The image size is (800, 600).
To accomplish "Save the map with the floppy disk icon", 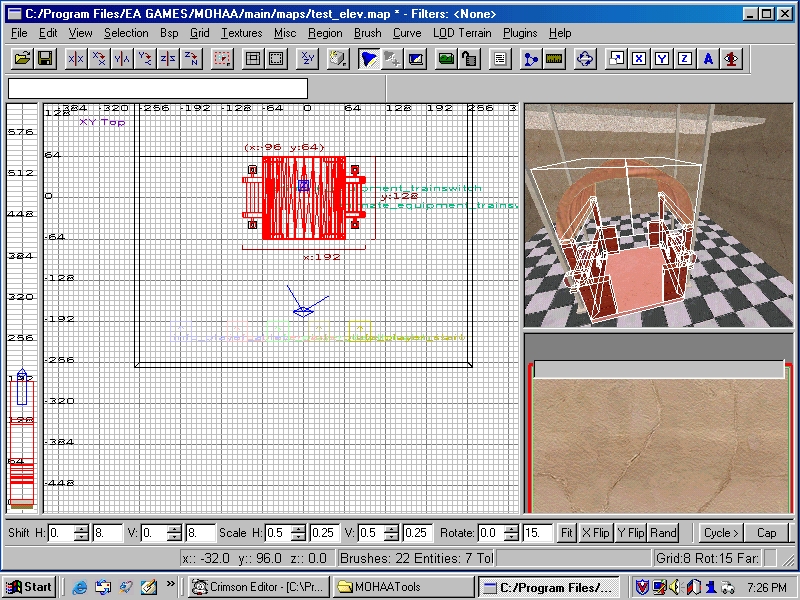I will (x=45, y=59).
